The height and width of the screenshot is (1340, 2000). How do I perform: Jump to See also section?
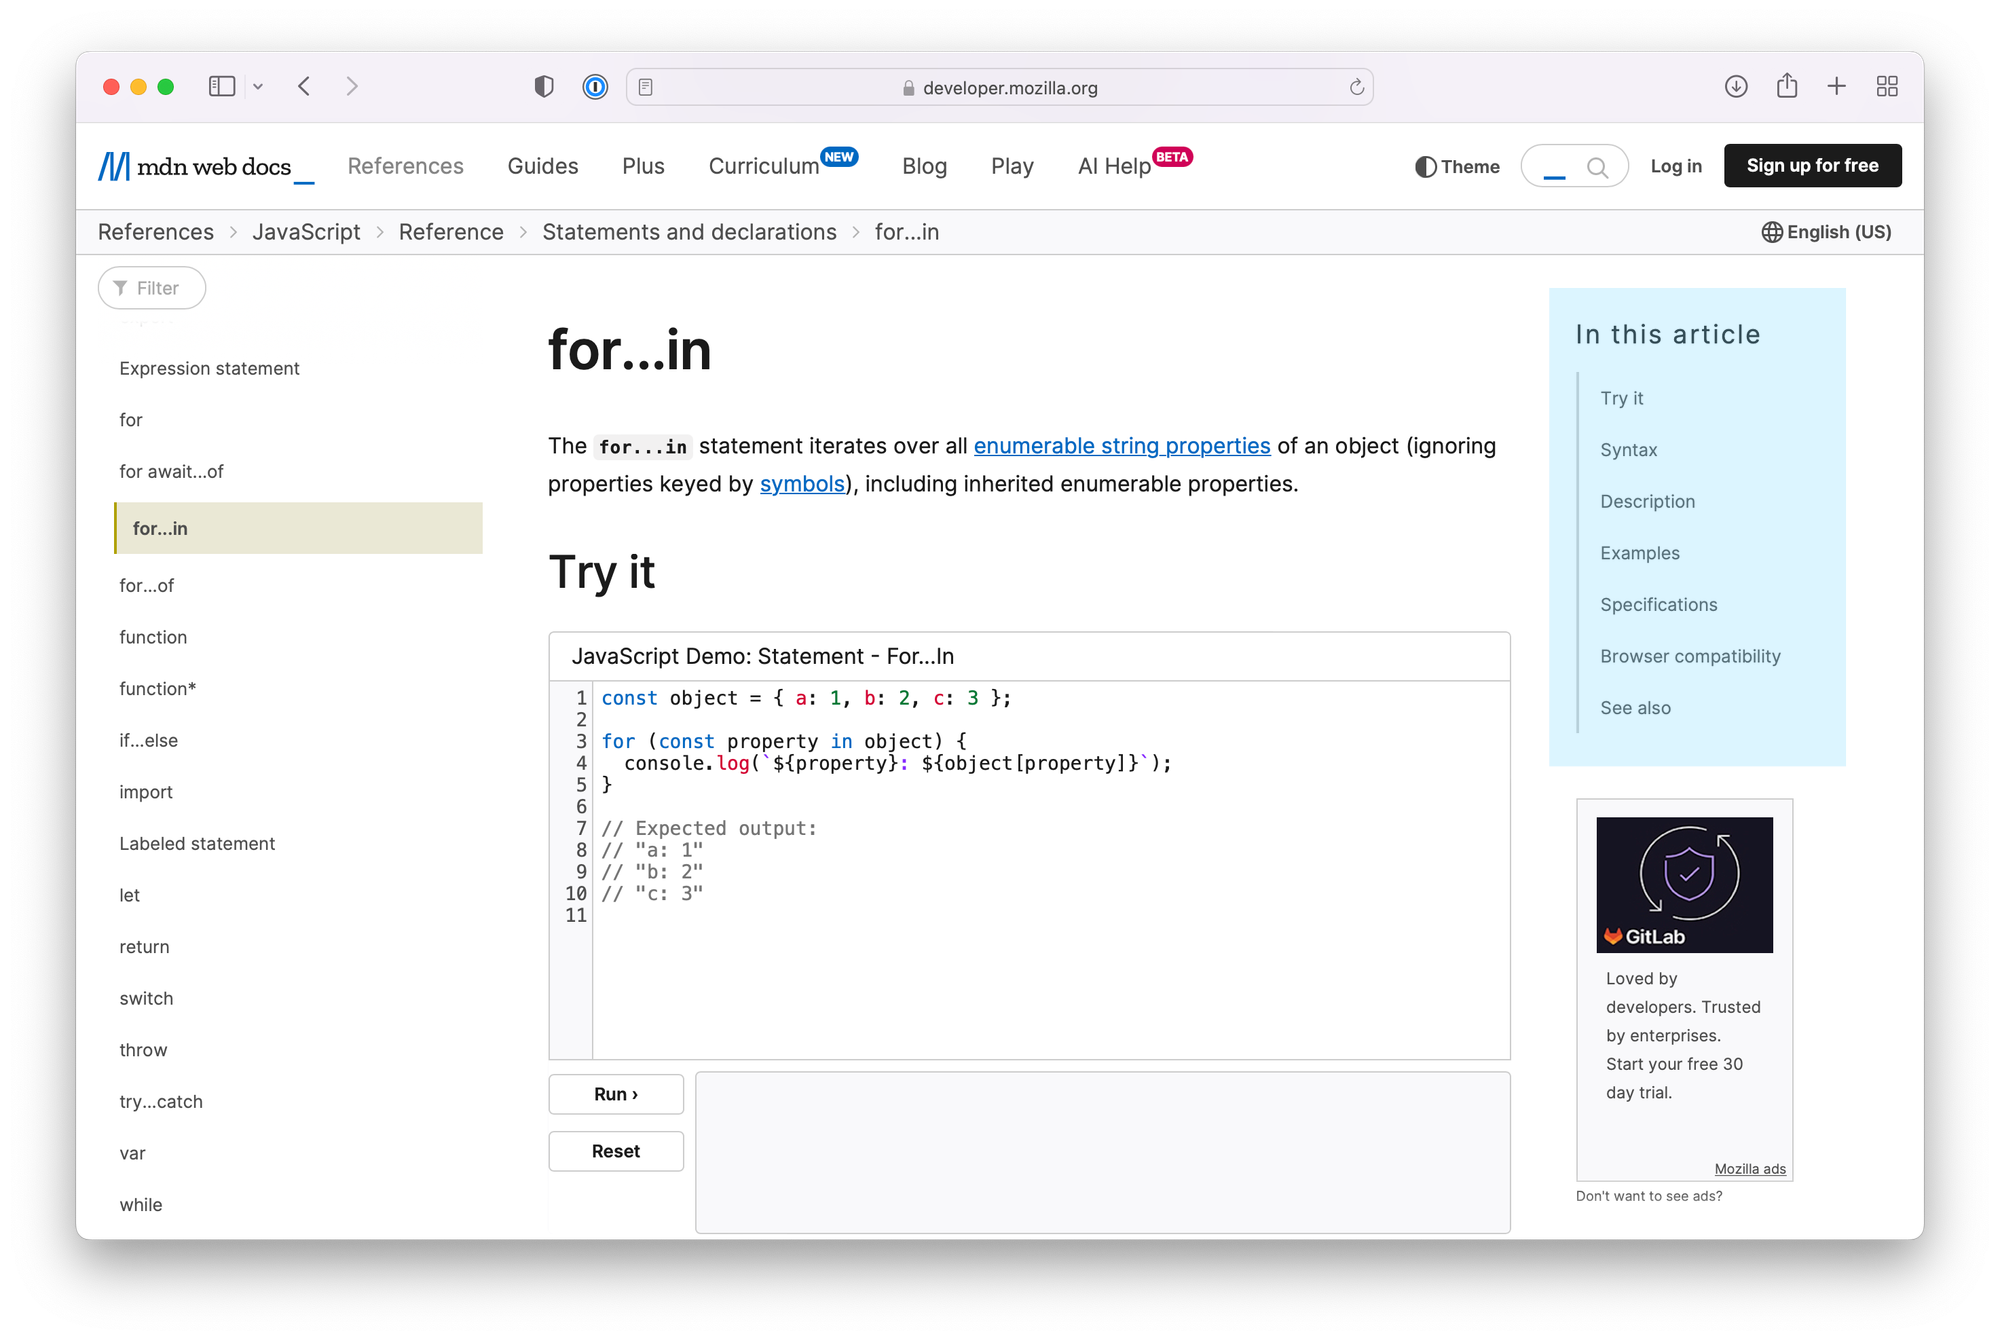1635,708
